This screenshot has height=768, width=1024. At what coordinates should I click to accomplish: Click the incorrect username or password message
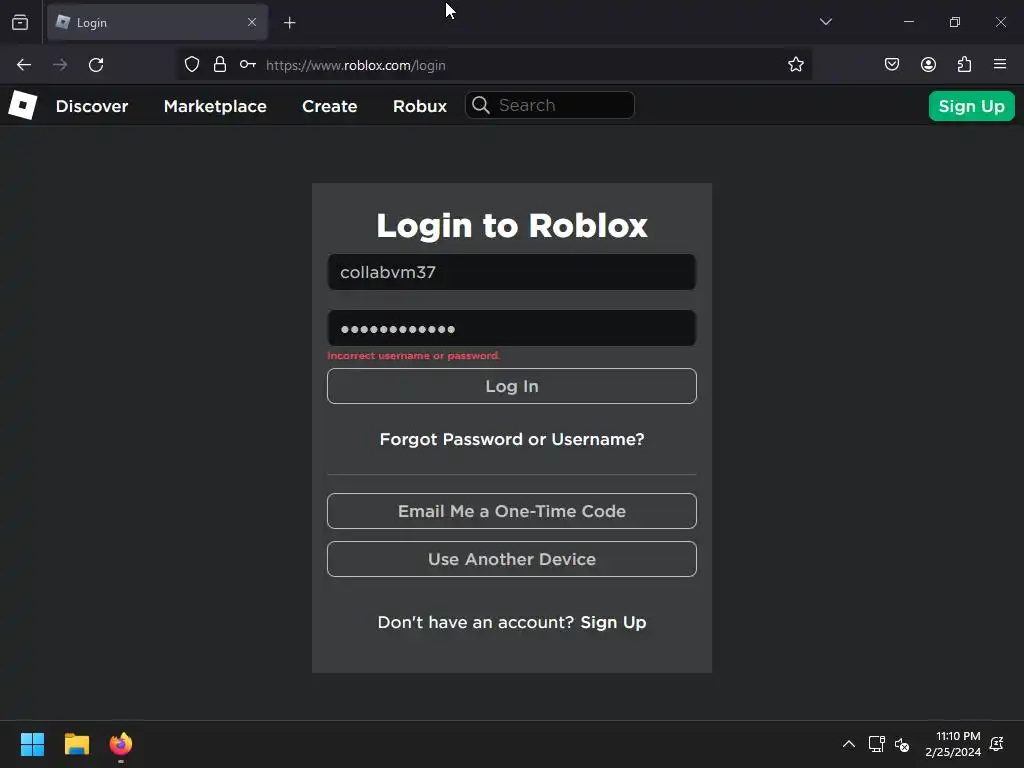click(x=413, y=356)
